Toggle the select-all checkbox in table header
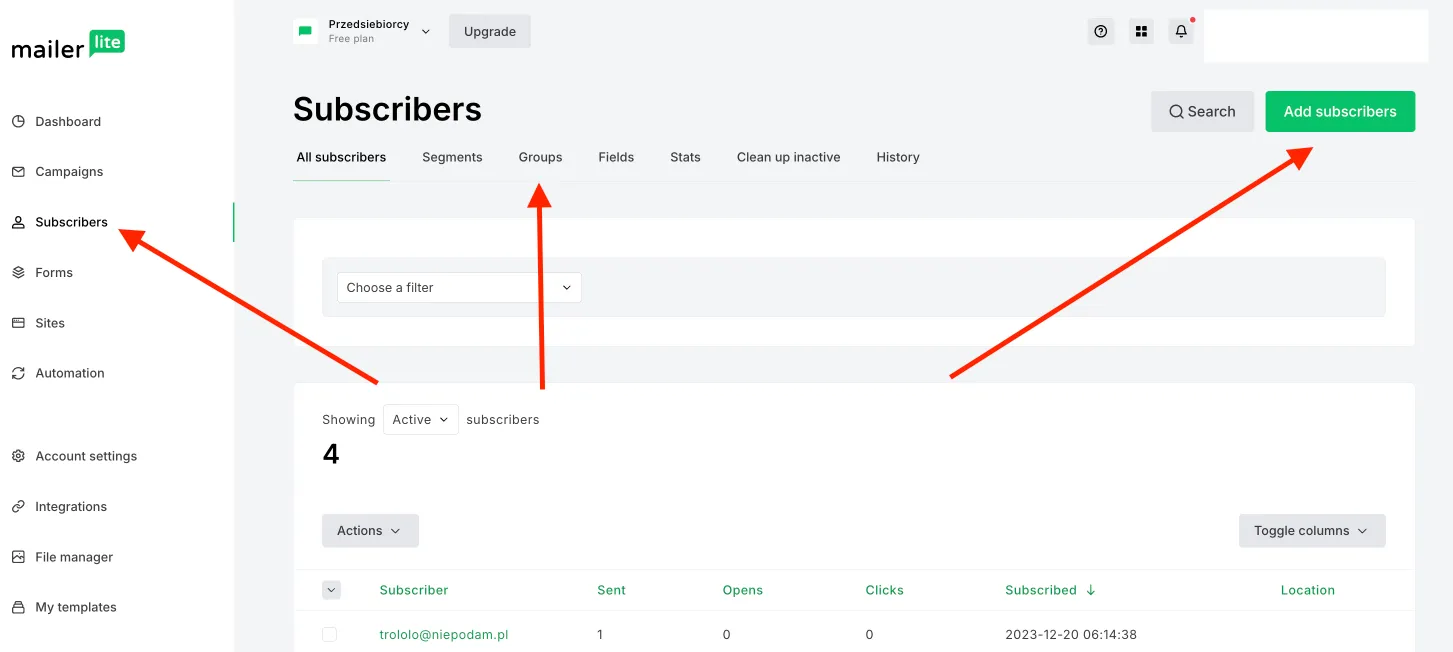The height and width of the screenshot is (652, 1453). click(331, 590)
